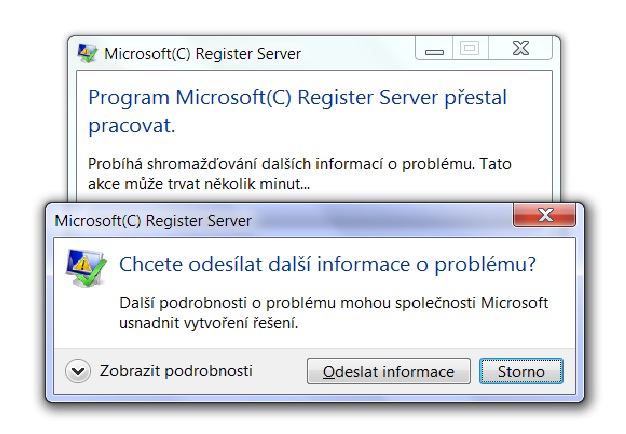Image resolution: width=626 pixels, height=434 pixels.
Task: Cancel with the "Storno" button
Action: (x=521, y=372)
